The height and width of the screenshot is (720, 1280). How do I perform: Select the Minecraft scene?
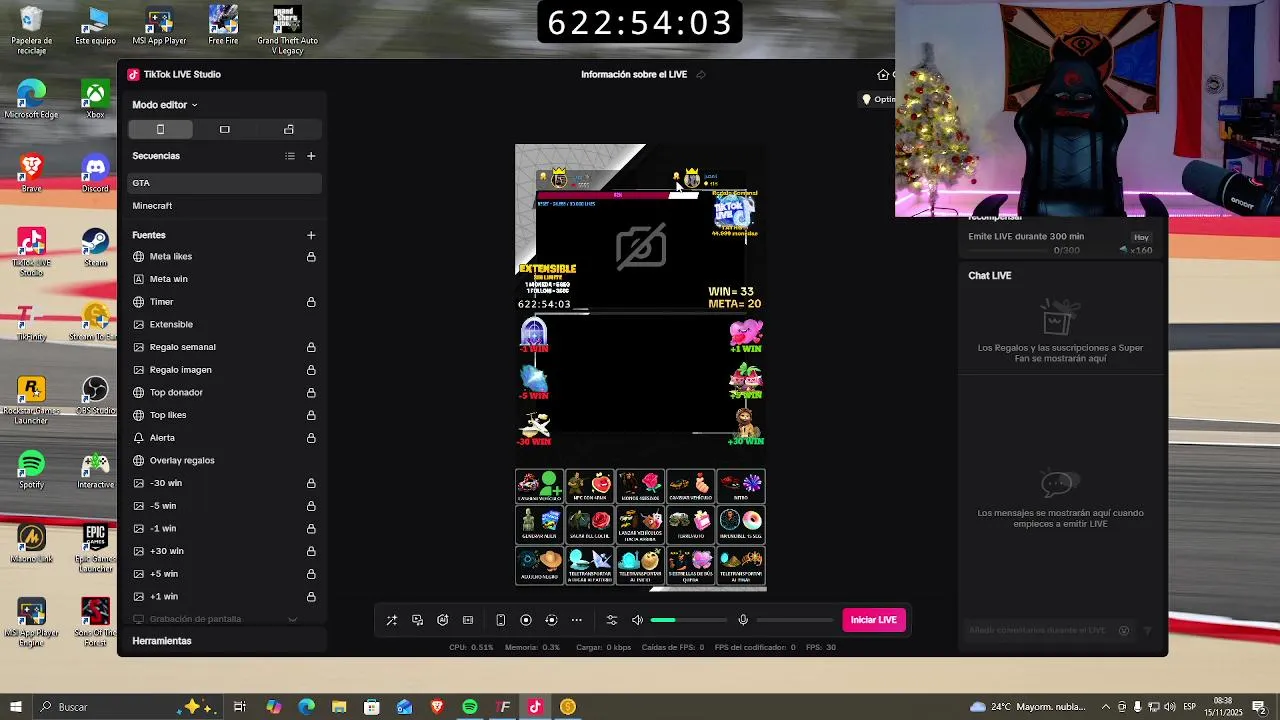click(x=225, y=206)
